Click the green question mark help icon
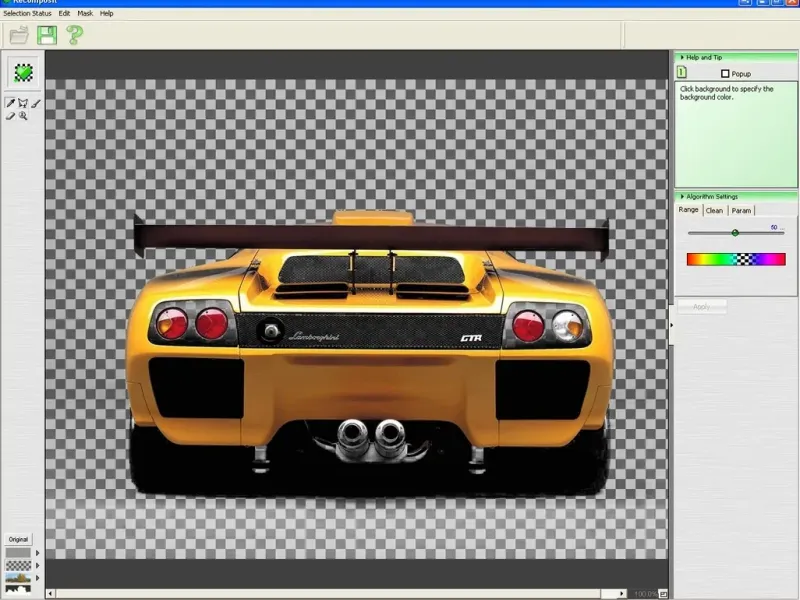This screenshot has height=600, width=800. click(x=74, y=36)
